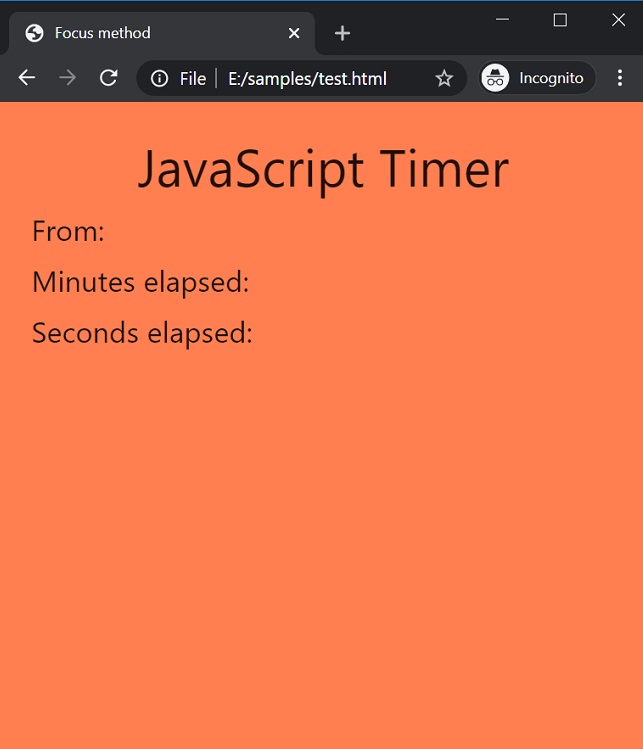Click the "From:" label

tap(68, 231)
